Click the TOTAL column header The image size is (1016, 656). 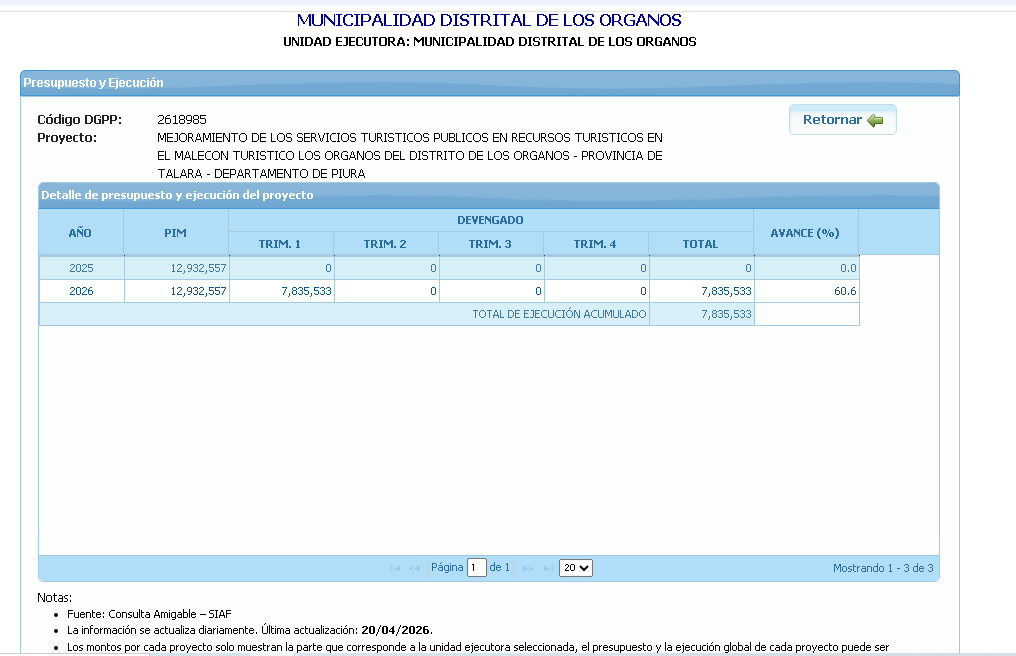700,244
